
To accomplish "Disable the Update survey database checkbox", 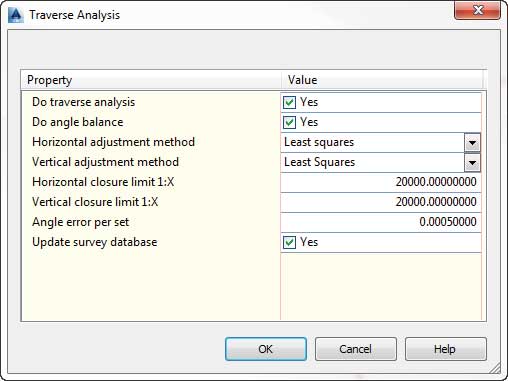I will (289, 242).
